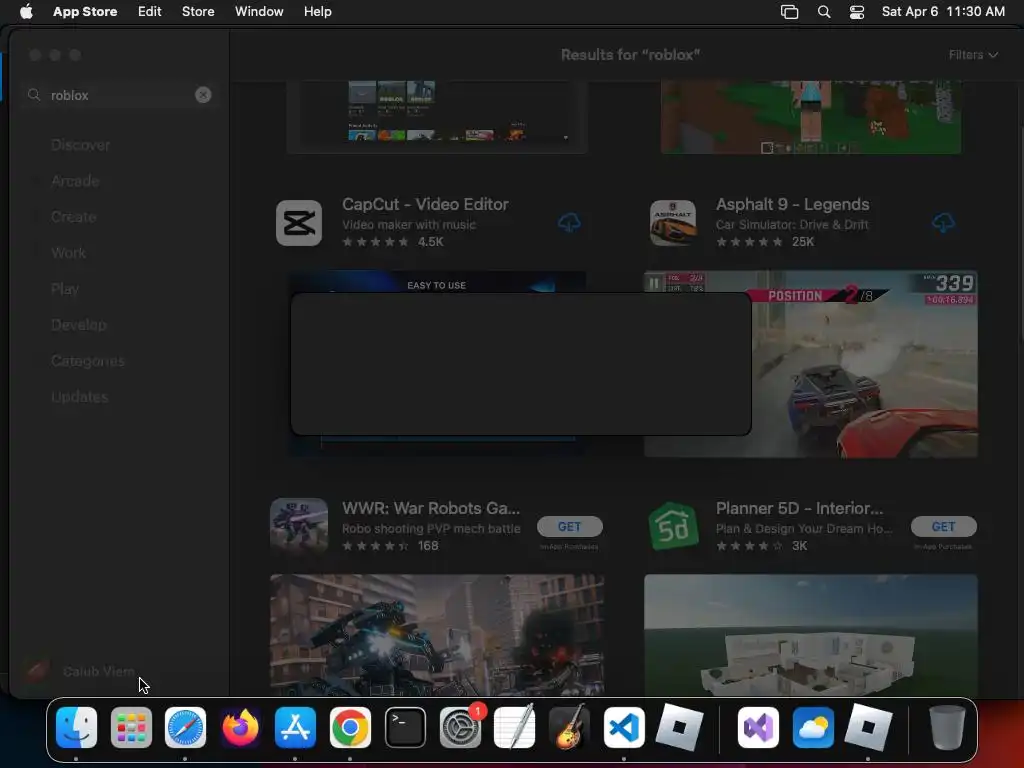Download CapCut via the cloud icon

569,223
